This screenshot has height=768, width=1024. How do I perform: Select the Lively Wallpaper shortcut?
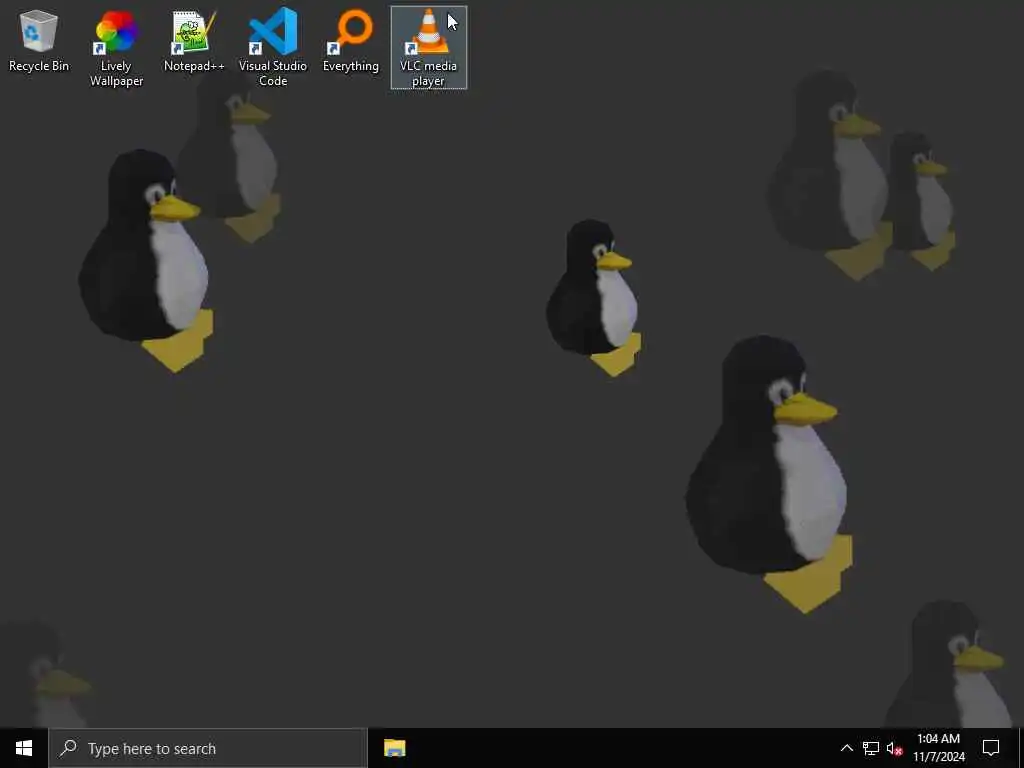tap(116, 48)
